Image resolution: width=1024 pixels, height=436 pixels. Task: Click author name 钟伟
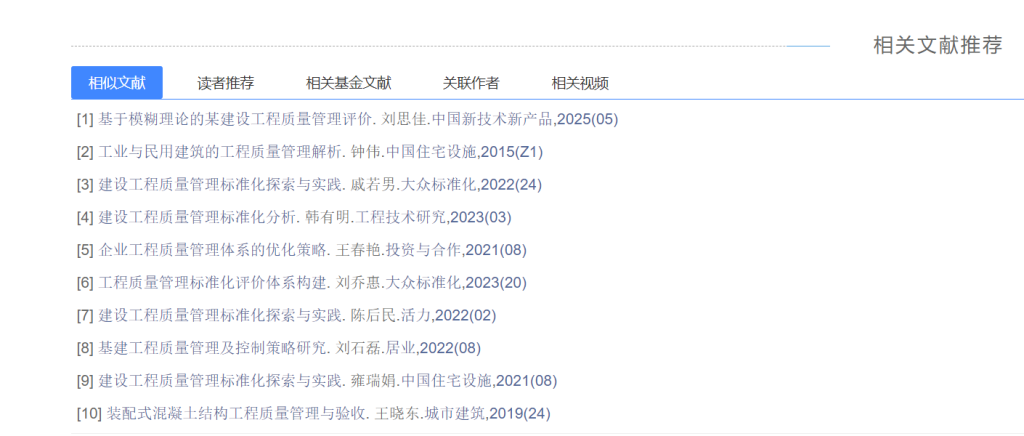367,152
